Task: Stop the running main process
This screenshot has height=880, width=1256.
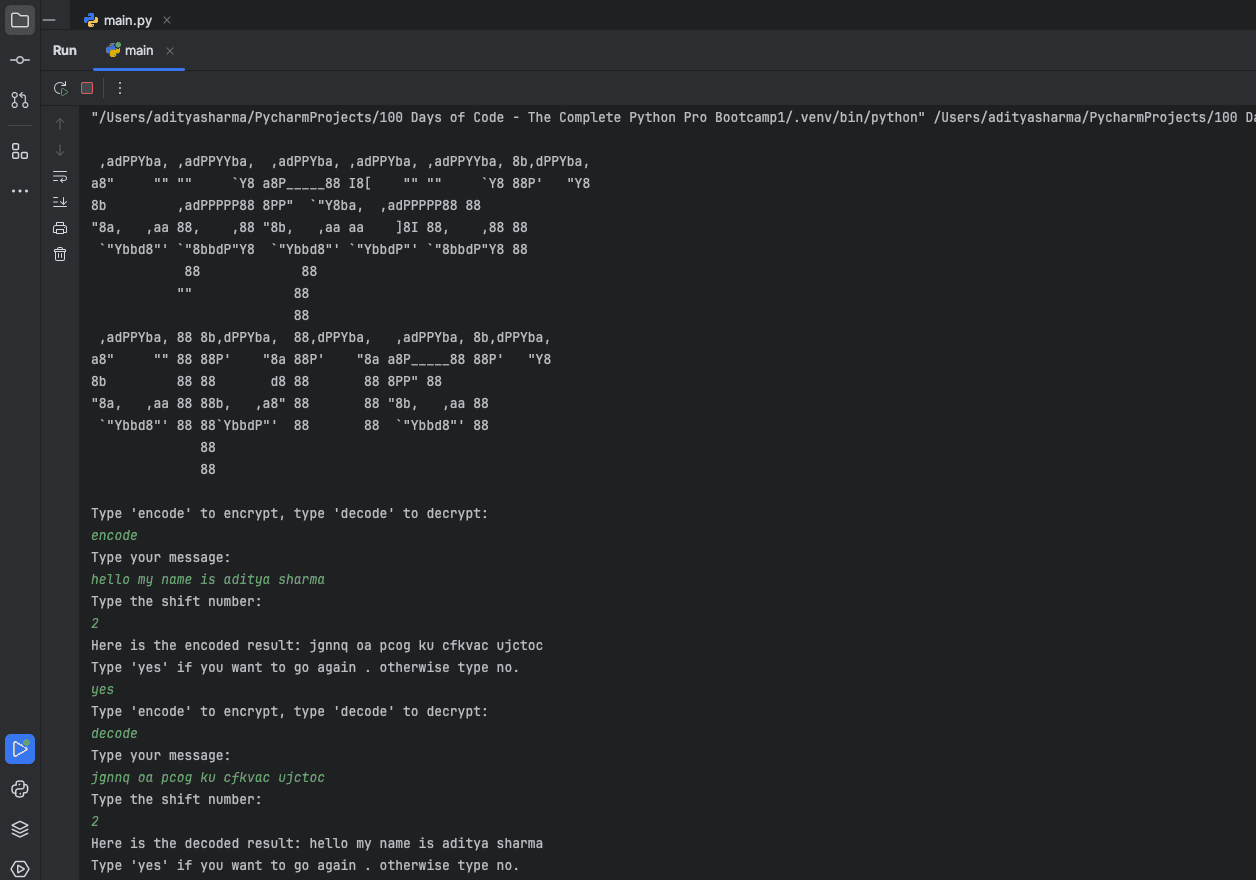Action: point(87,88)
